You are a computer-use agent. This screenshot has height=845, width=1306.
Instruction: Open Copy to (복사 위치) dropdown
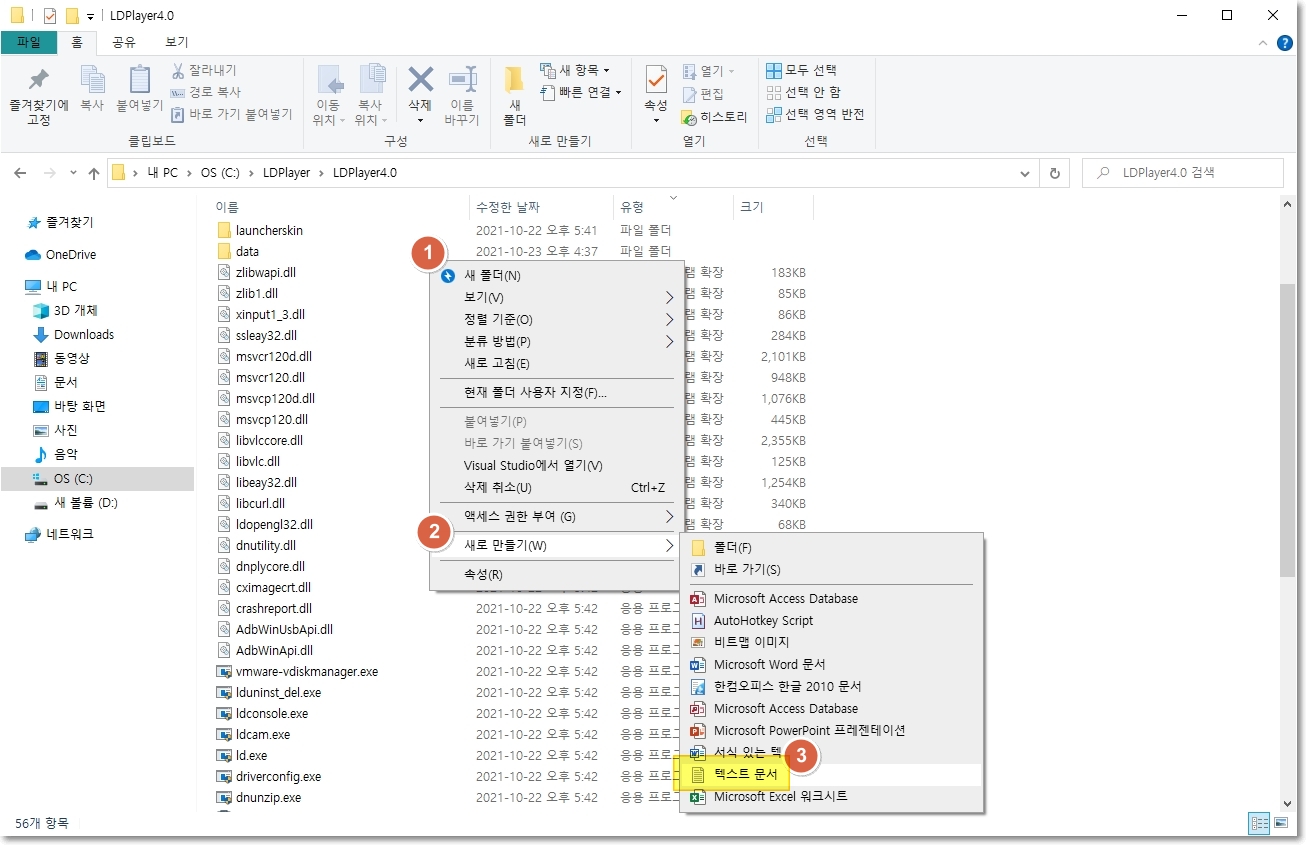point(370,96)
